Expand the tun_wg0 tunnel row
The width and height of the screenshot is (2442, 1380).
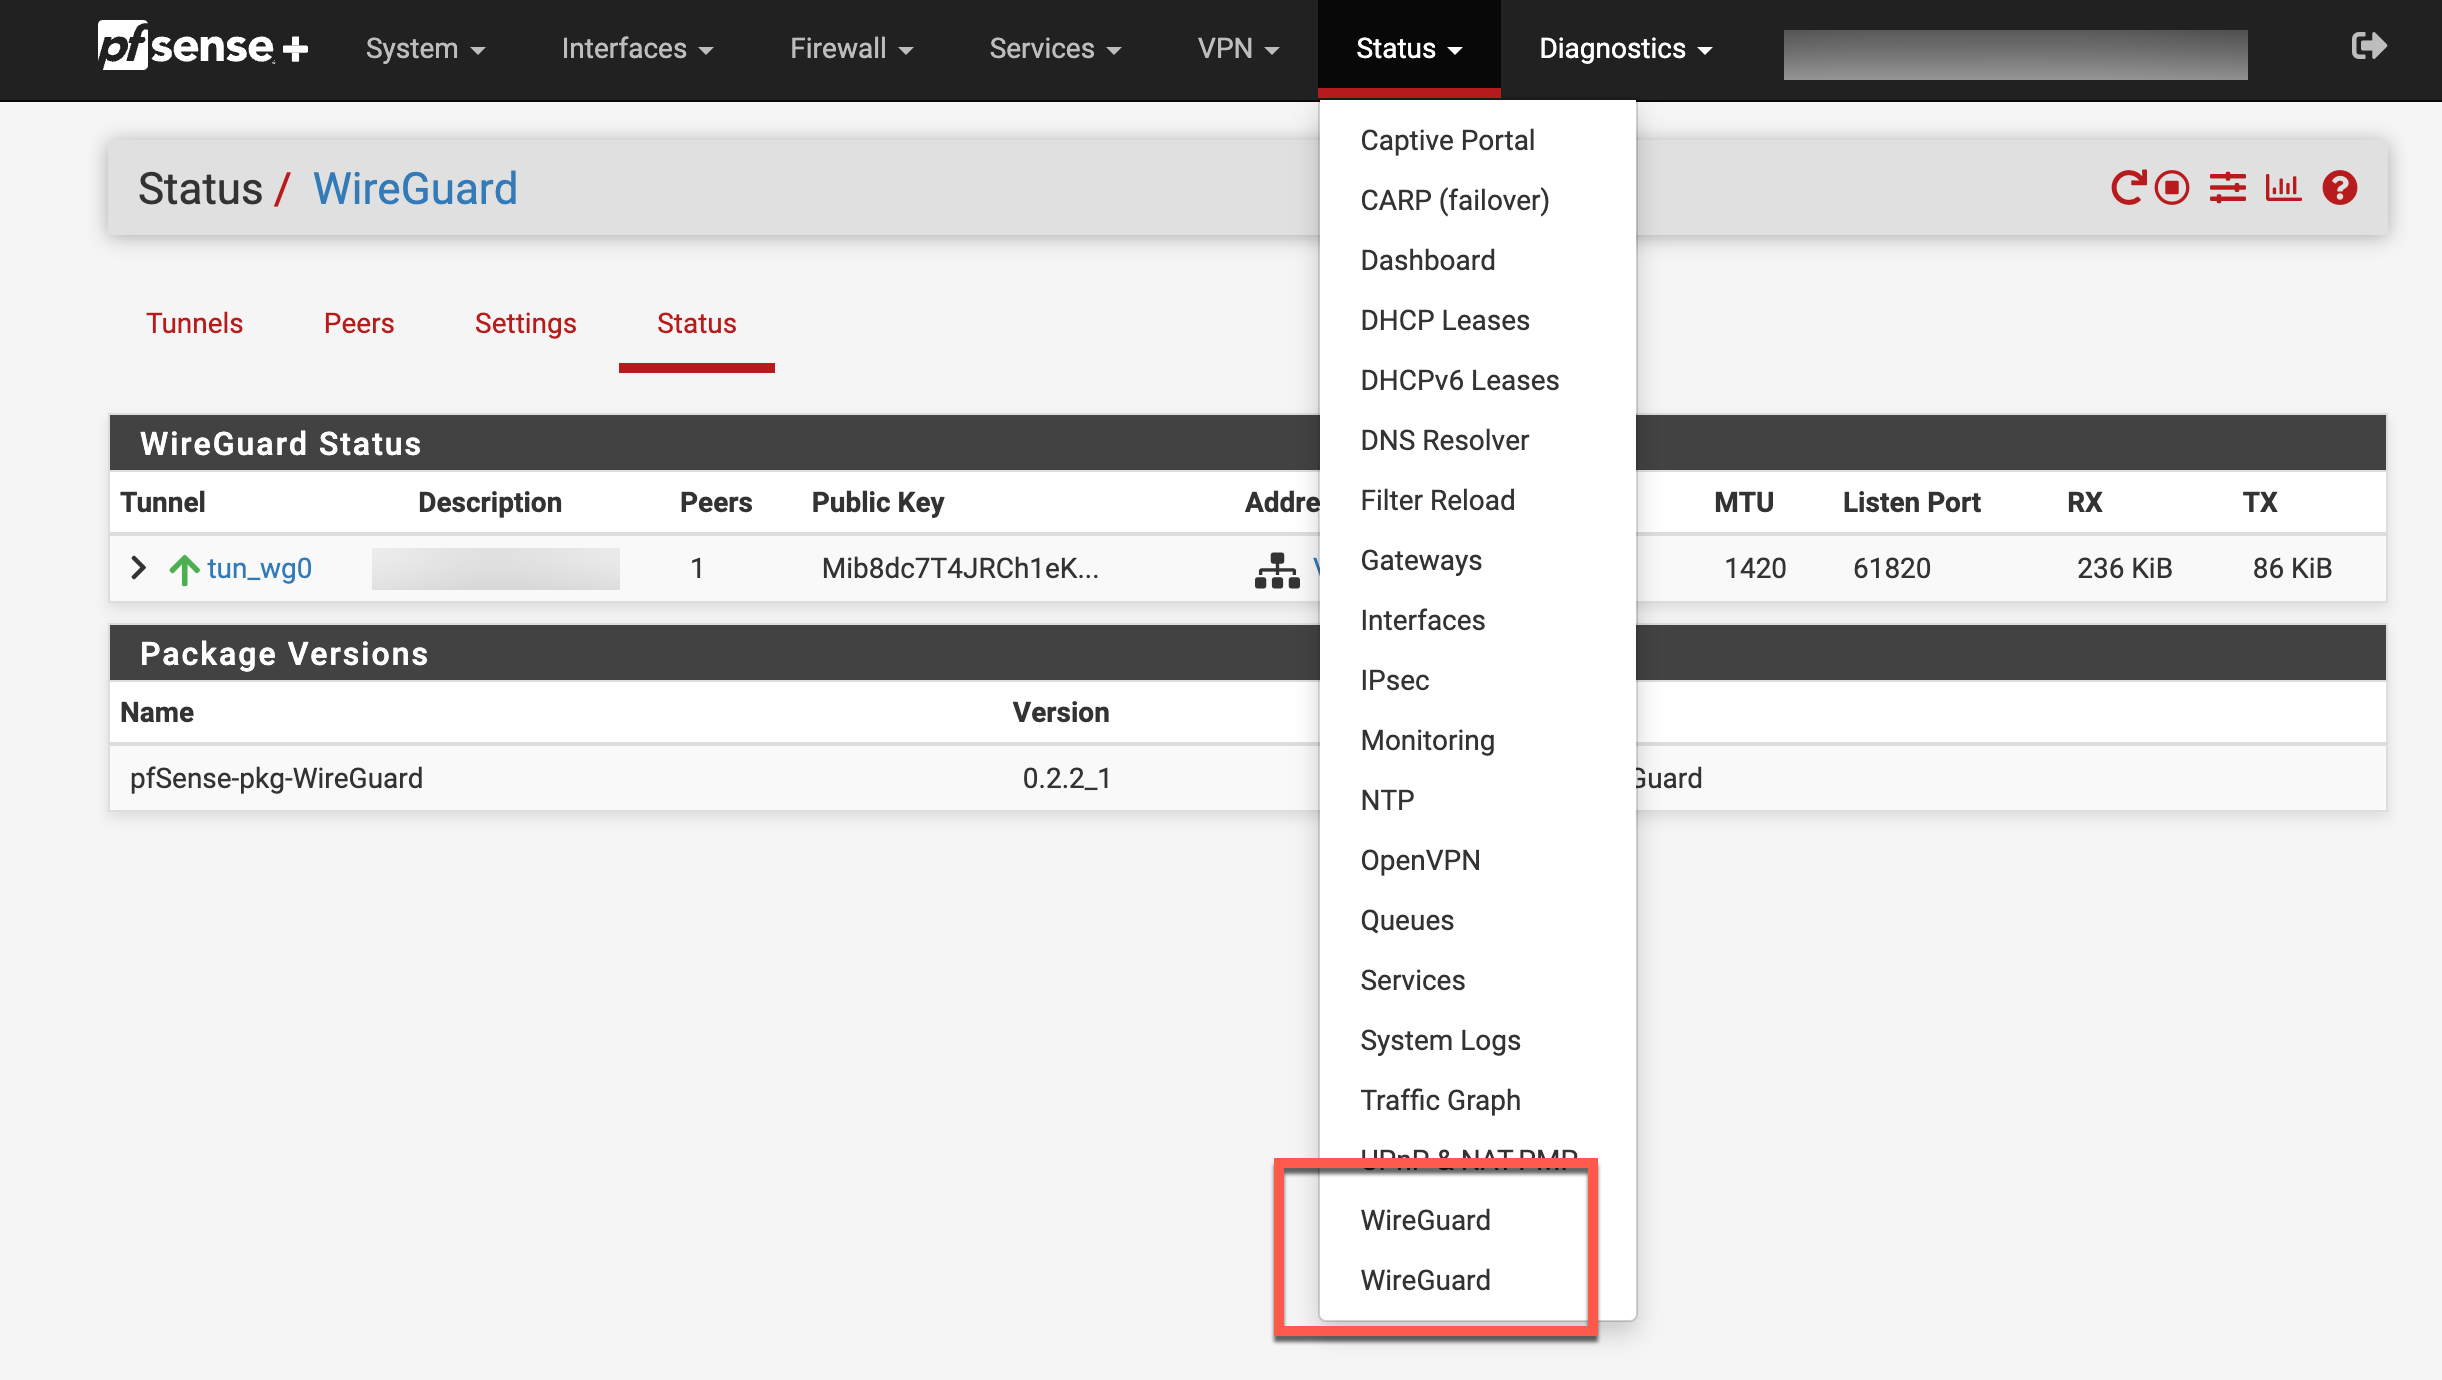point(139,568)
